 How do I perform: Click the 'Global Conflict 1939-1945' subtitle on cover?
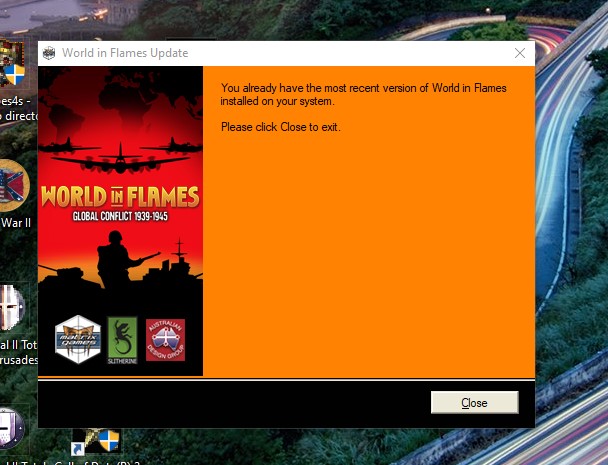click(x=120, y=216)
